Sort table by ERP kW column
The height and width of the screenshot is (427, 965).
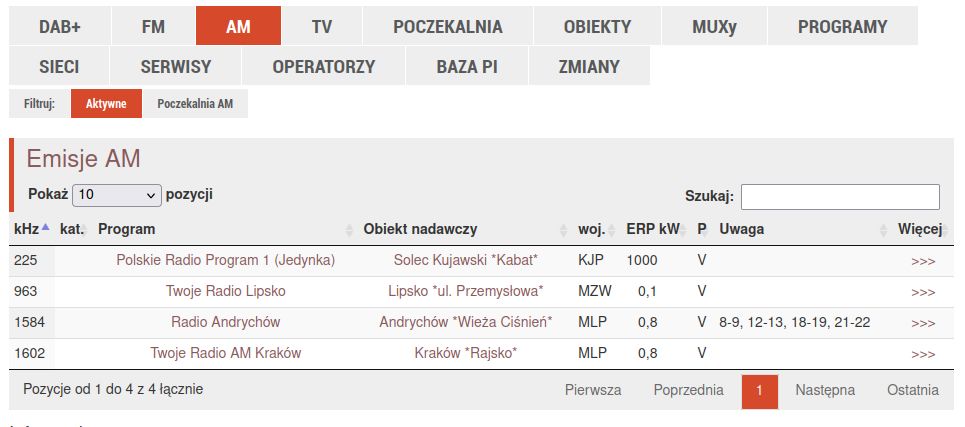click(x=652, y=229)
